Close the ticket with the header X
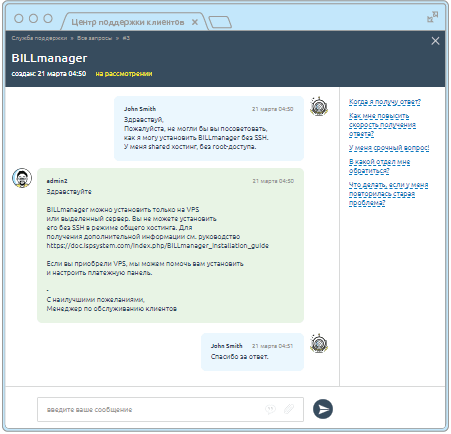Screen dimensions: 451x434 tap(435, 41)
